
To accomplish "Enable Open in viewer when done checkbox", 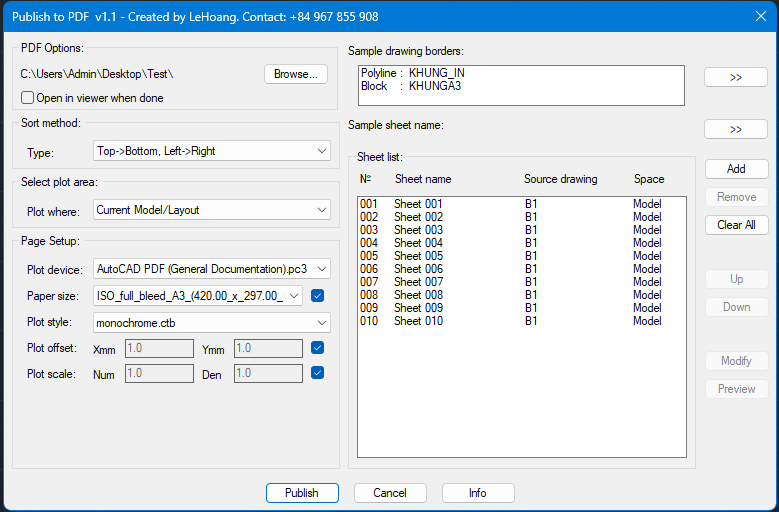I will pyautogui.click(x=28, y=98).
